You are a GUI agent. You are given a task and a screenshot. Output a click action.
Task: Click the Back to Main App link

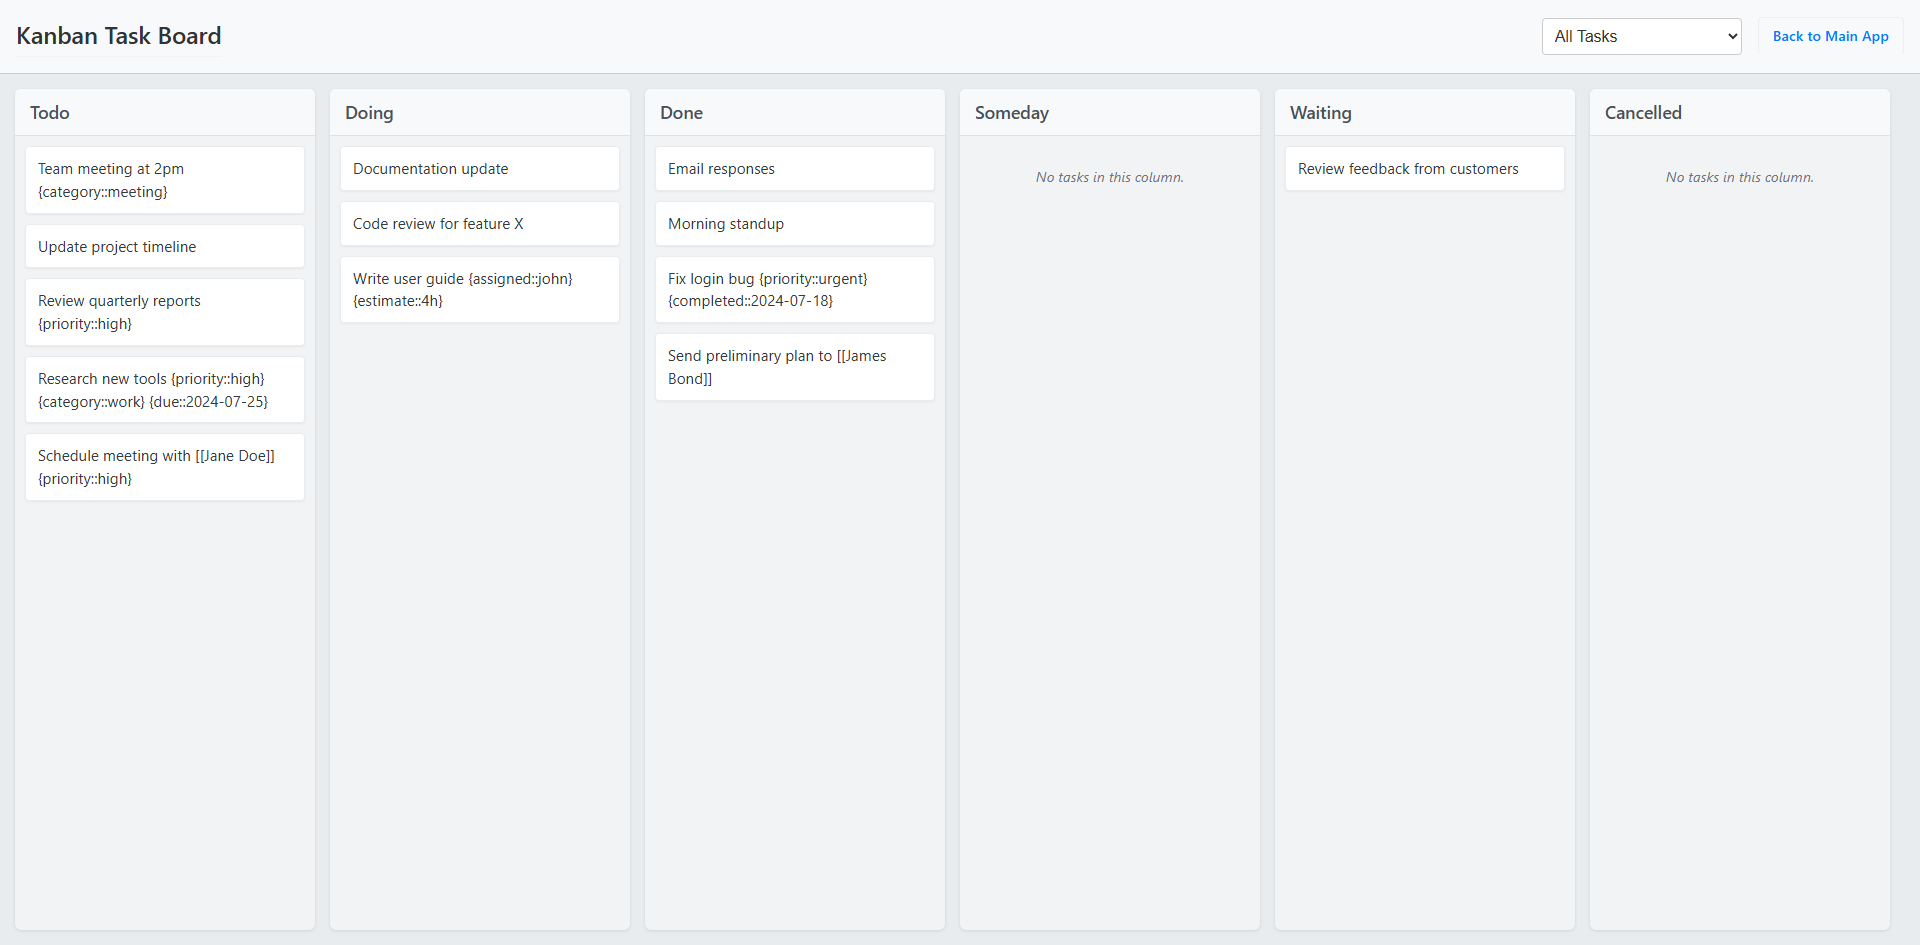[x=1830, y=37]
